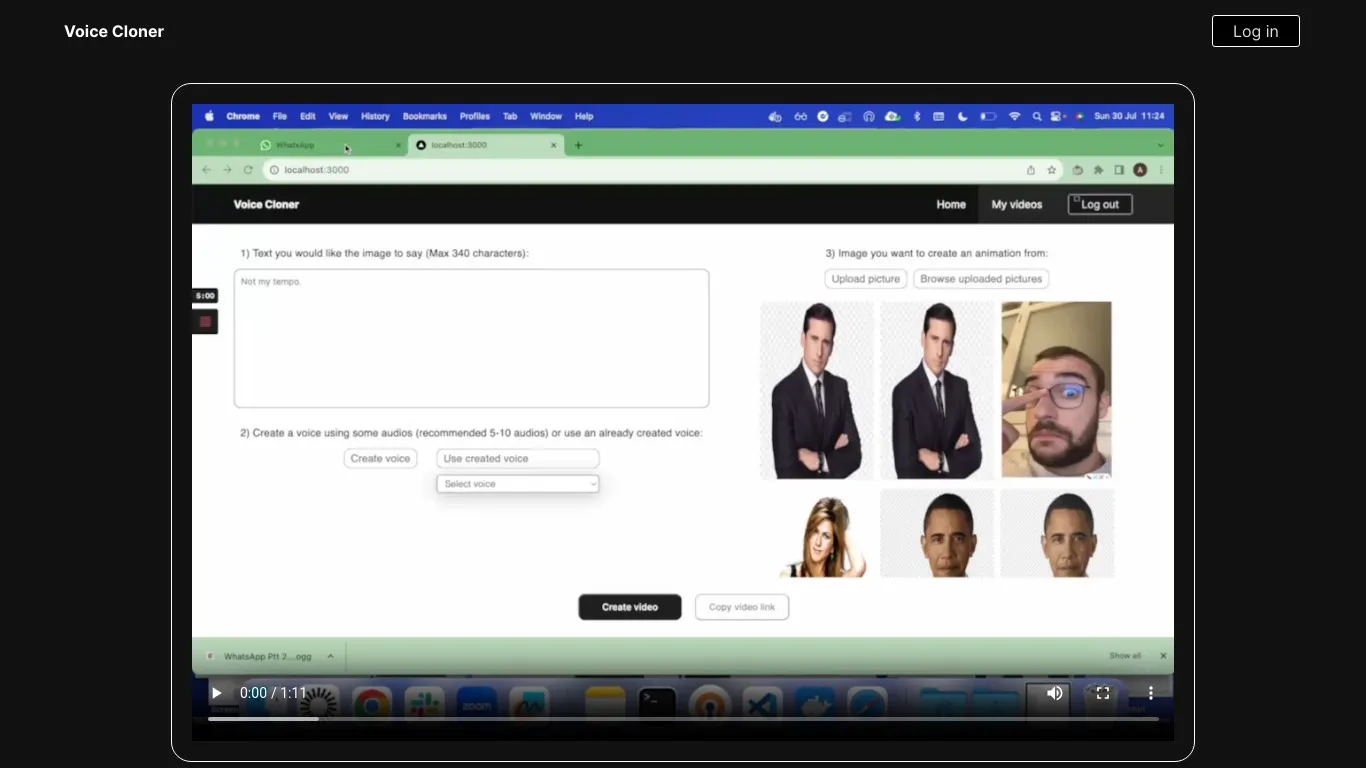Open the File menu in the video
The image size is (1366, 768).
point(280,116)
